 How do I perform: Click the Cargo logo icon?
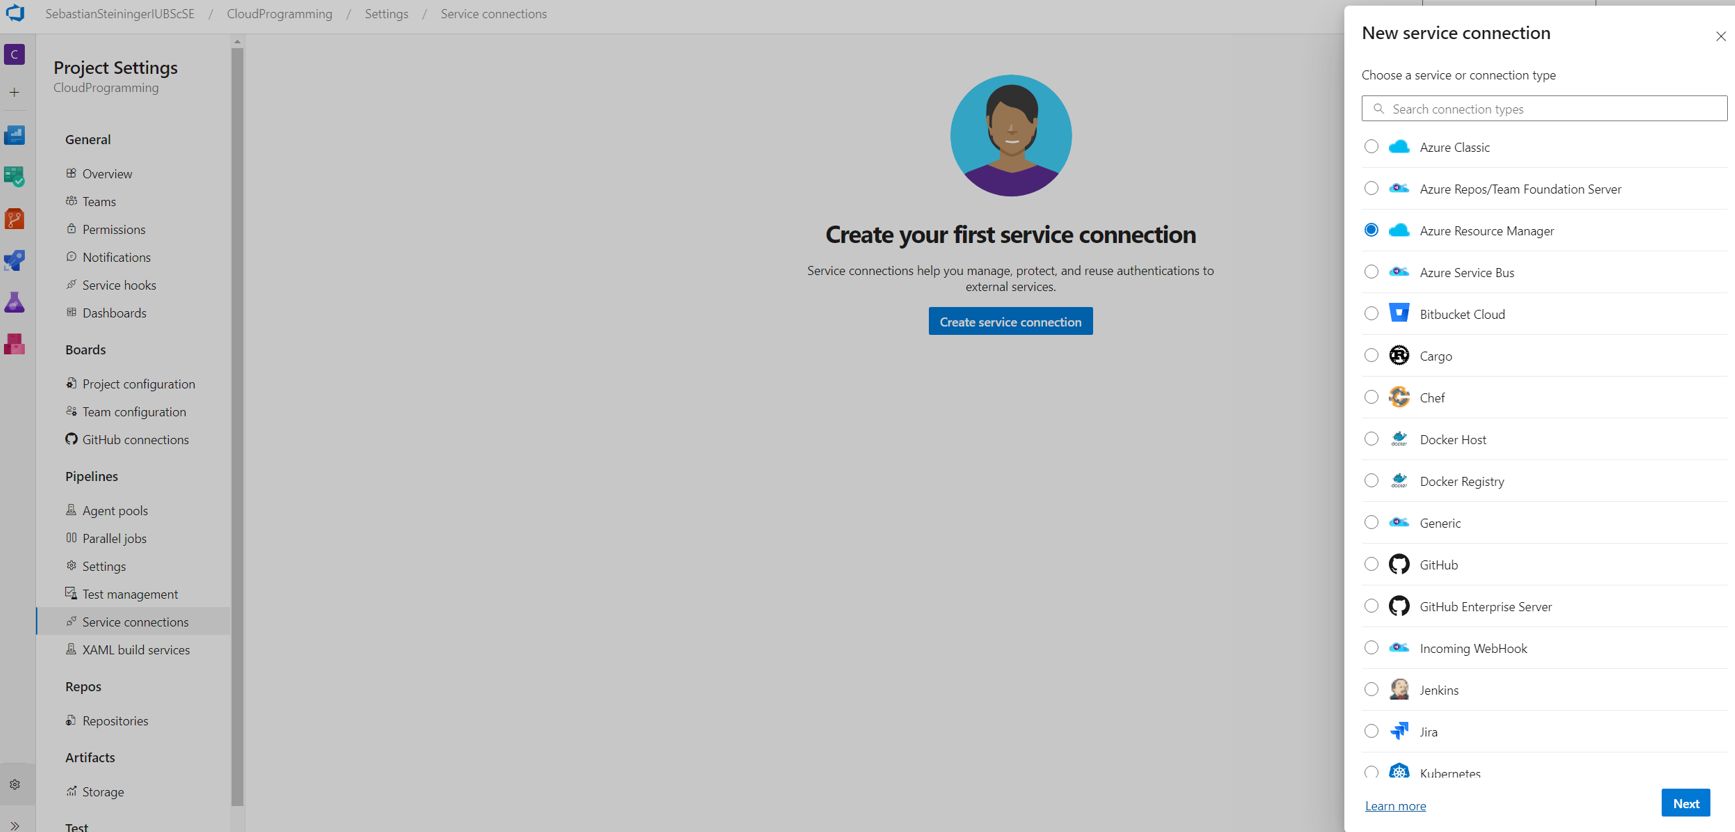click(1399, 355)
